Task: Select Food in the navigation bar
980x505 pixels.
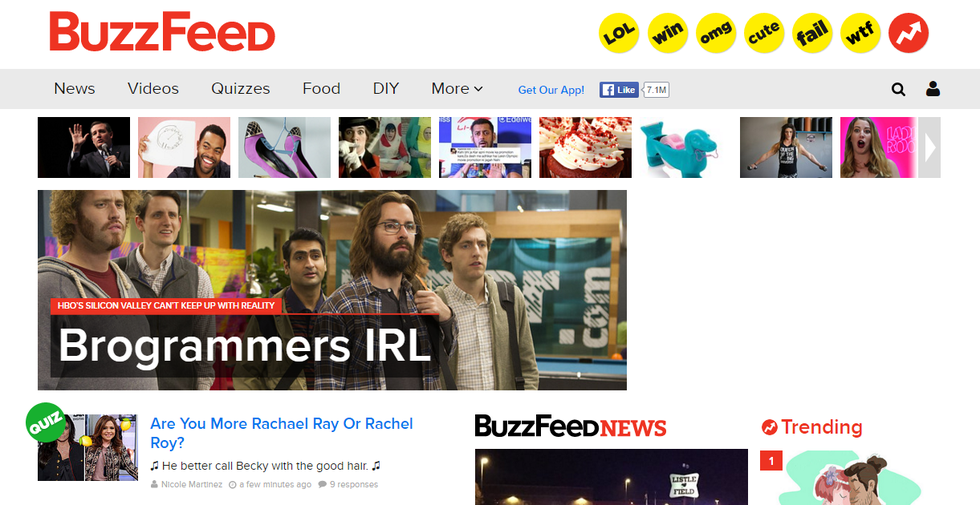Action: click(321, 89)
